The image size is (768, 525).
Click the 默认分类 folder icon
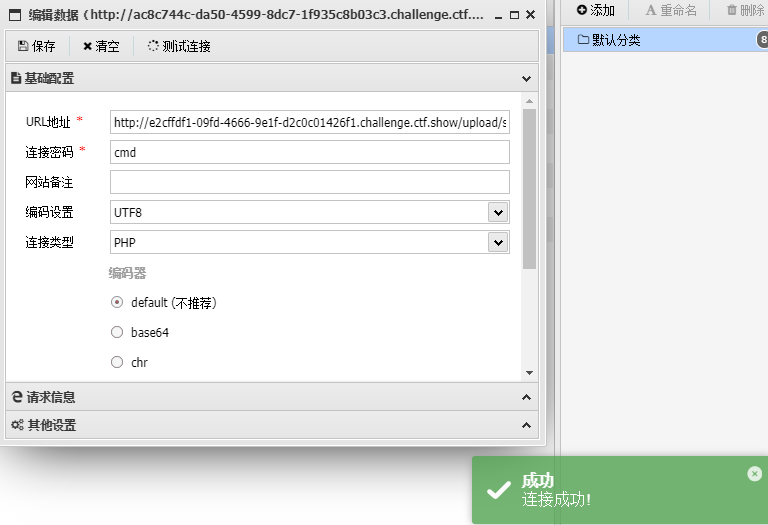pyautogui.click(x=583, y=40)
